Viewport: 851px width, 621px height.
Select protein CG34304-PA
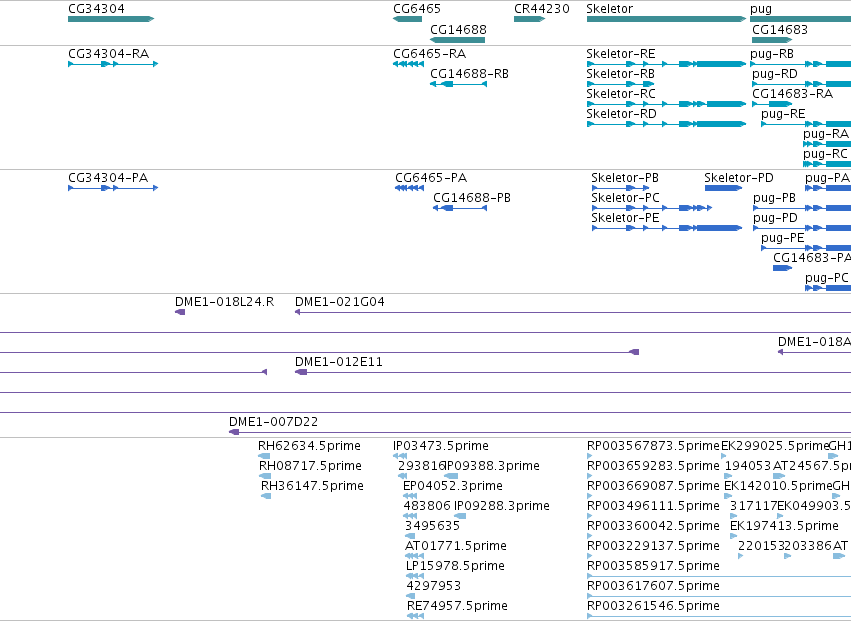click(x=113, y=188)
